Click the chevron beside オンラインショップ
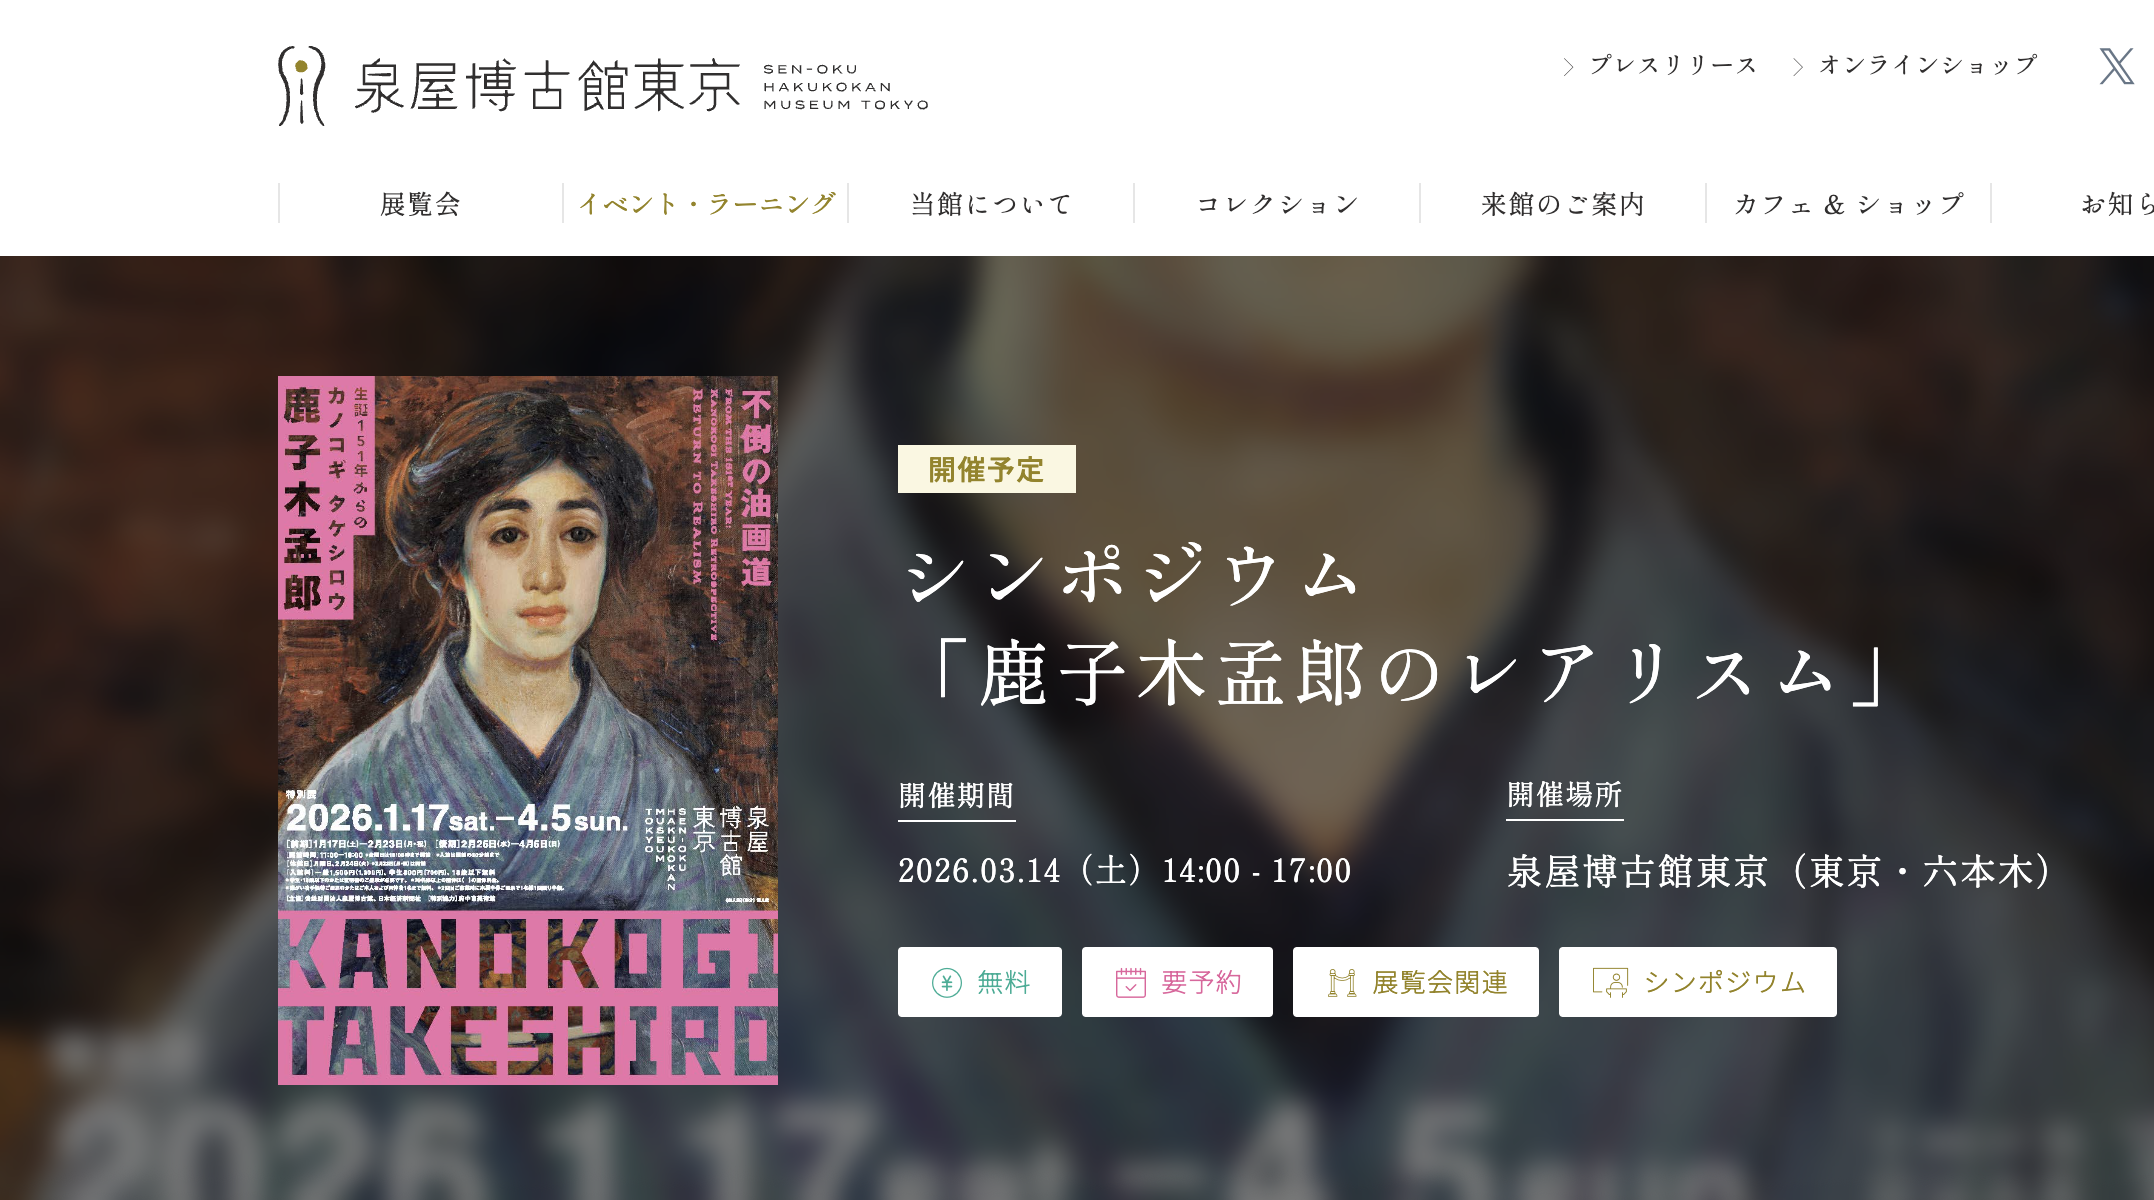This screenshot has width=2154, height=1200. click(x=1797, y=67)
